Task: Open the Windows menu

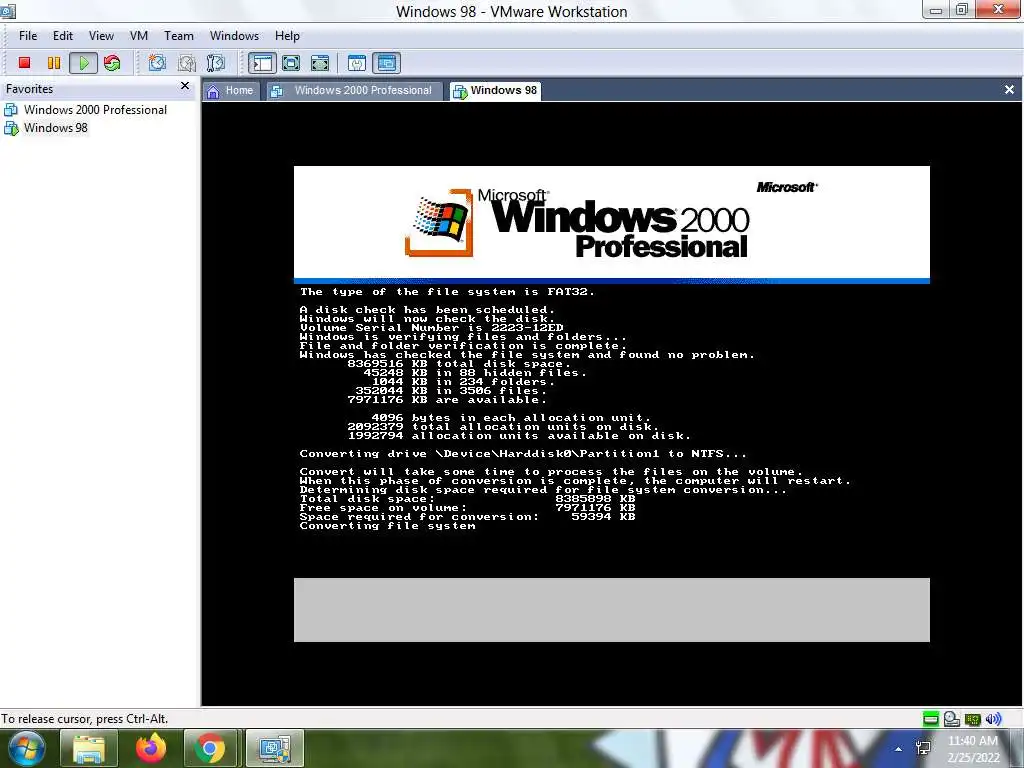Action: click(234, 36)
